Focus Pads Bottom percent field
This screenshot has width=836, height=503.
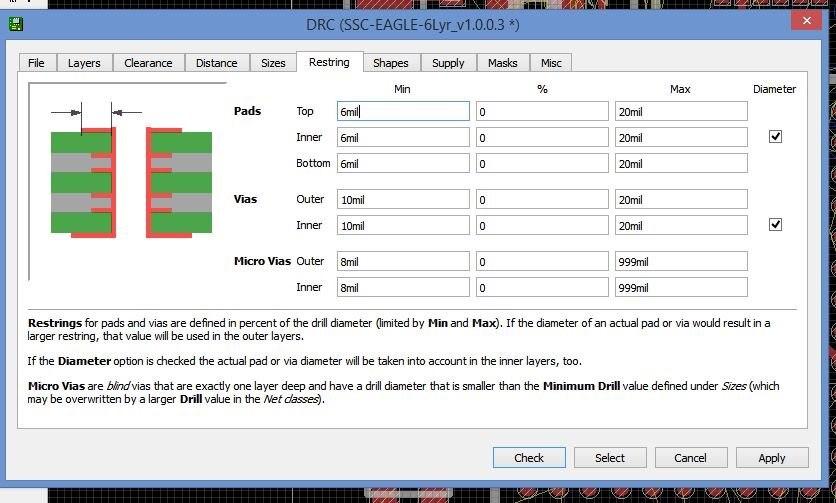pos(542,163)
